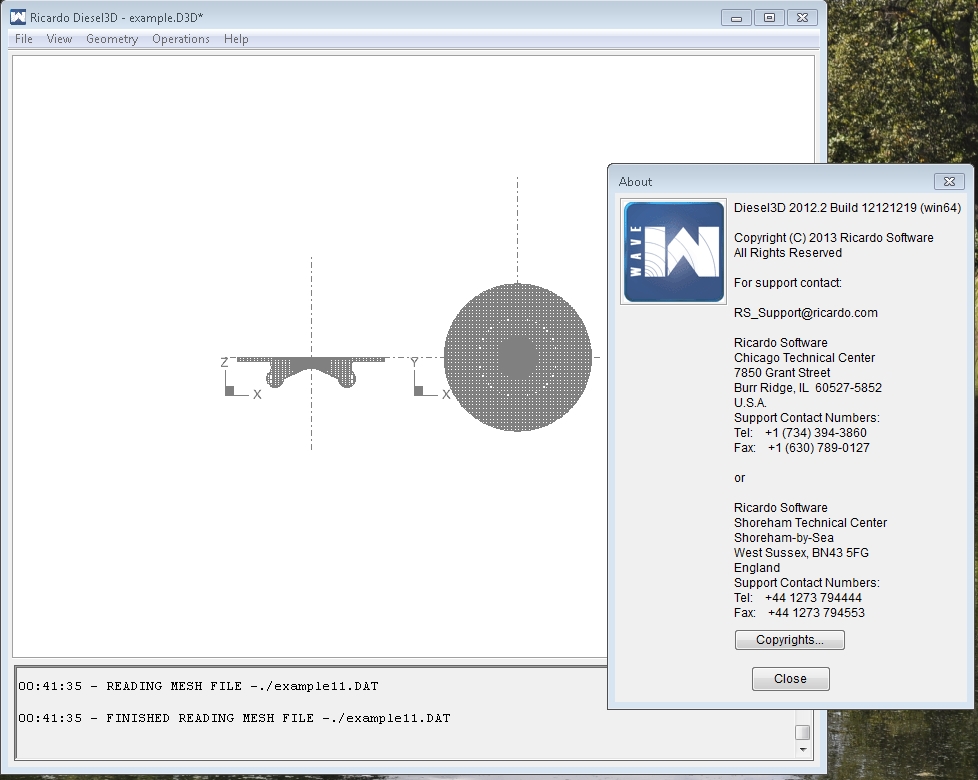
Task: Open the View menu
Action: coord(59,39)
